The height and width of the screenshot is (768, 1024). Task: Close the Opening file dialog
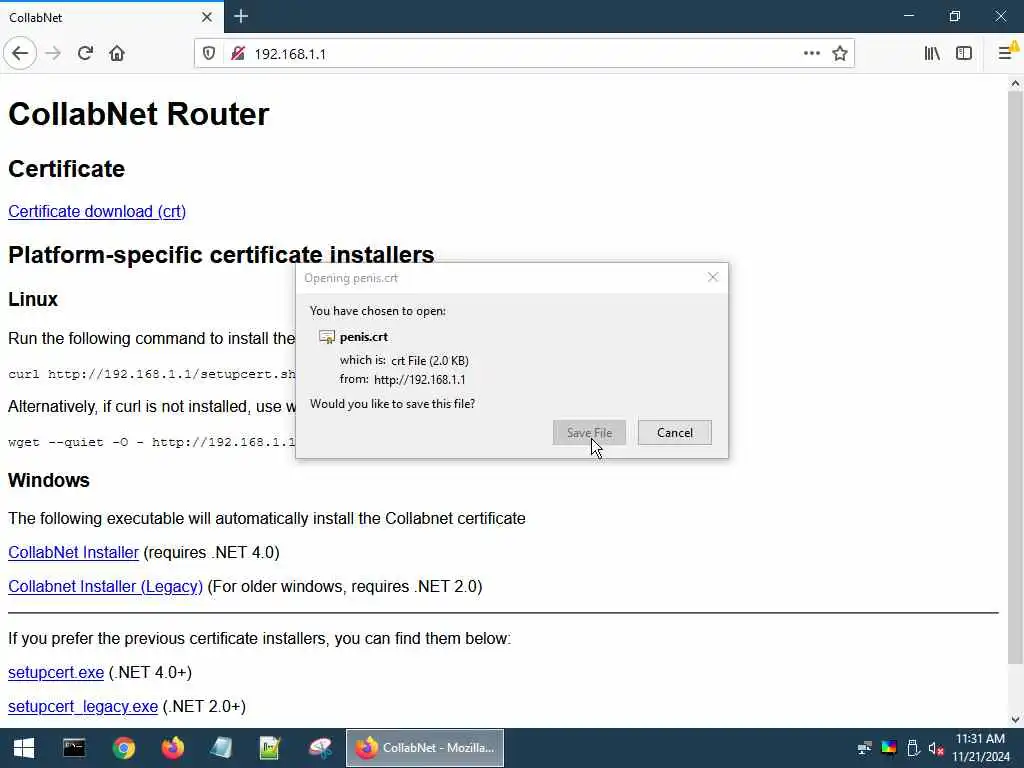pos(712,278)
